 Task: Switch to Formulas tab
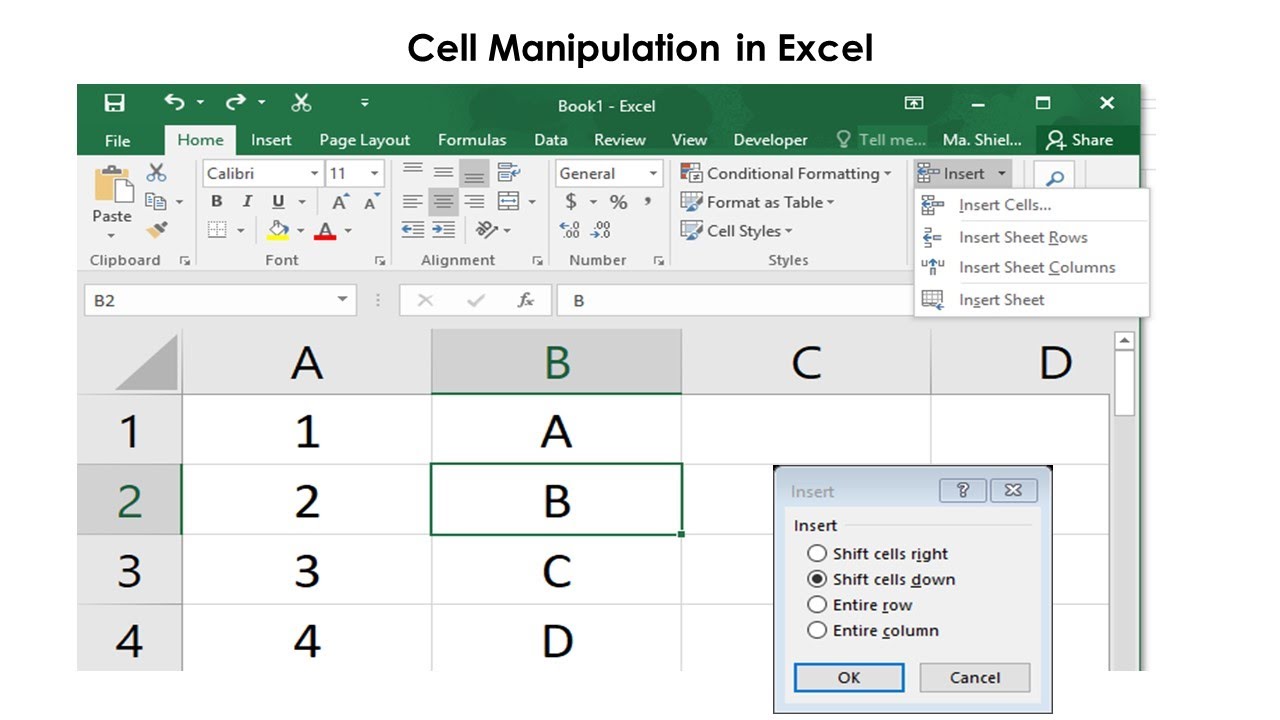point(472,140)
